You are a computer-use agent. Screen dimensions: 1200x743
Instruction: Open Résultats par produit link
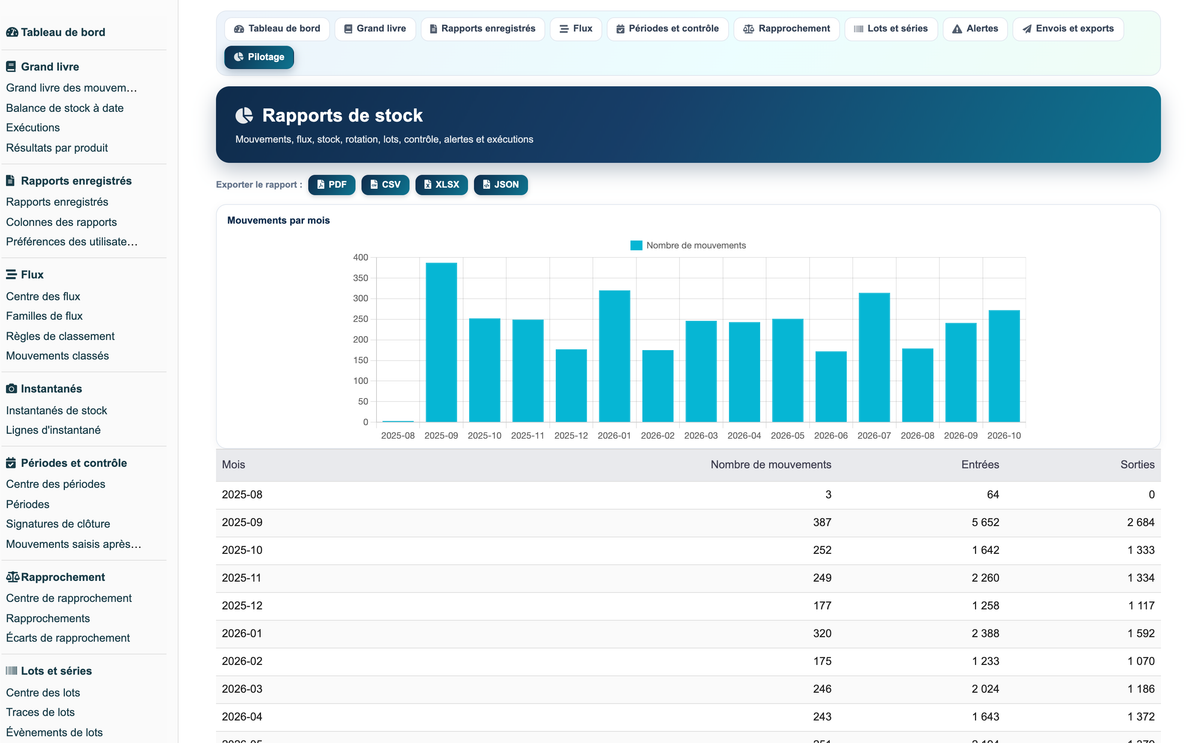pyautogui.click(x=57, y=148)
